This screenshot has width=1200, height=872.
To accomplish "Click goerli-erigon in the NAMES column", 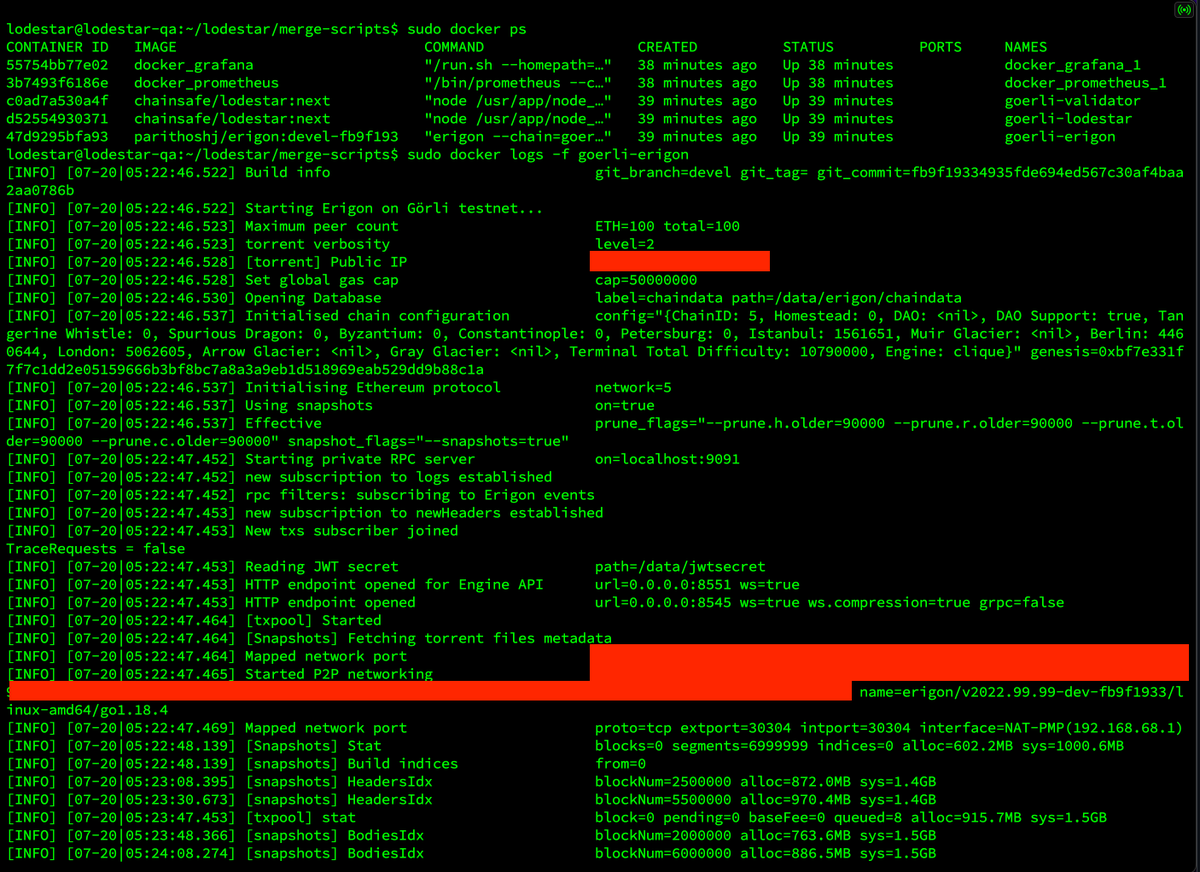I will point(1060,137).
